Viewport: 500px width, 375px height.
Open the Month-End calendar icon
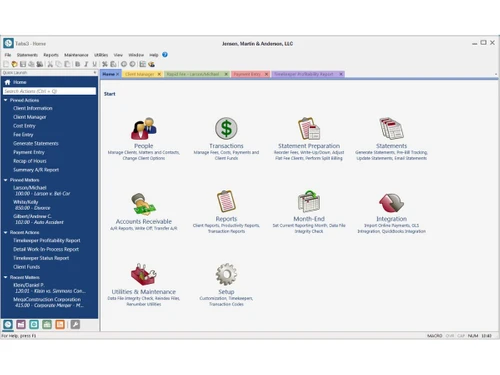(x=309, y=201)
